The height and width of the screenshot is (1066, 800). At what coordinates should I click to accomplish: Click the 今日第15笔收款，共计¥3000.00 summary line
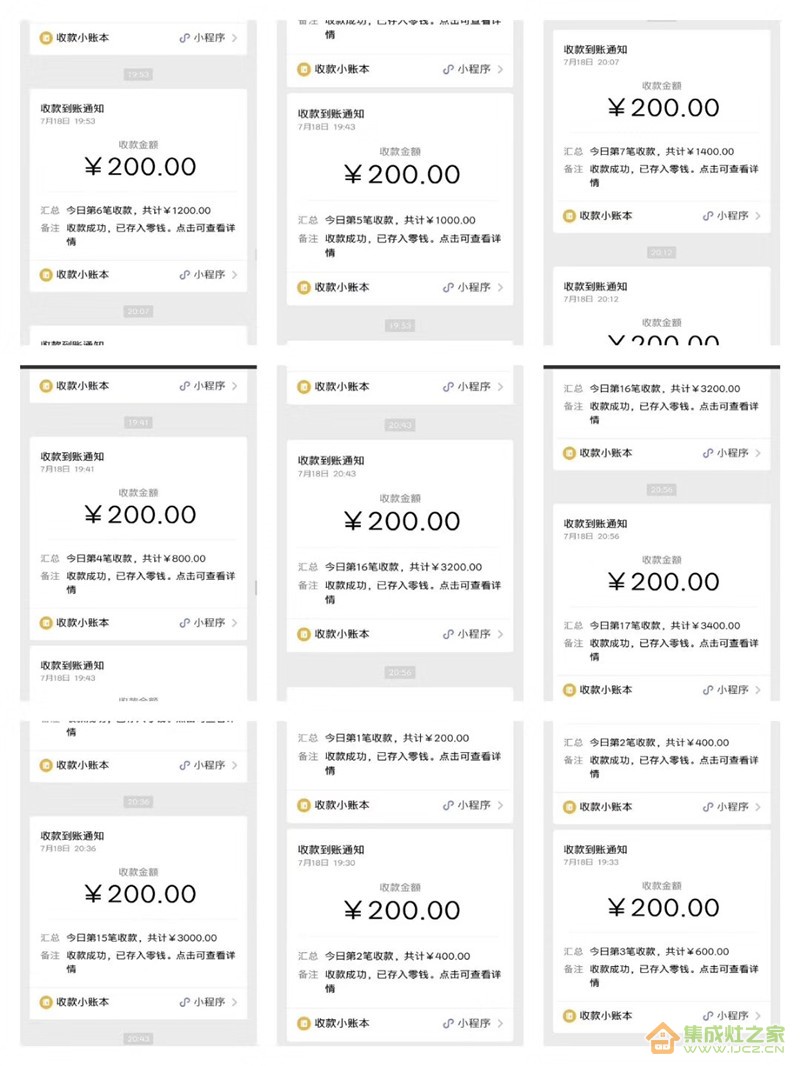141,938
